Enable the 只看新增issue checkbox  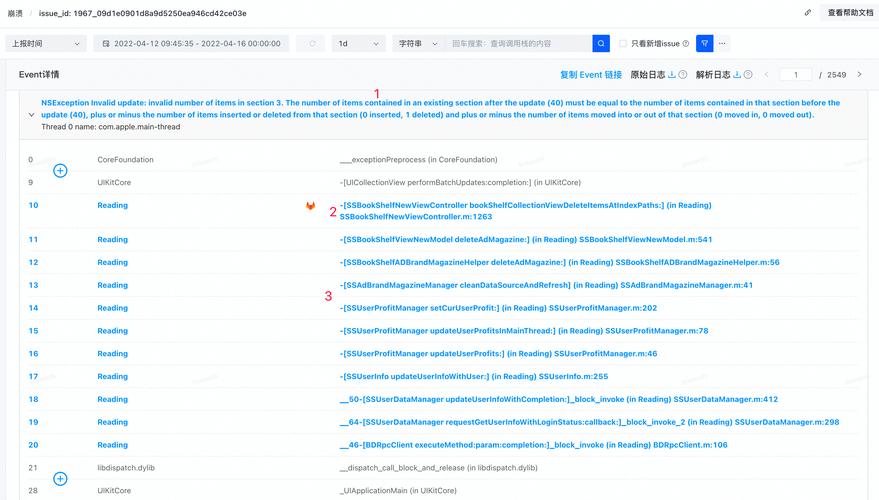click(x=623, y=44)
